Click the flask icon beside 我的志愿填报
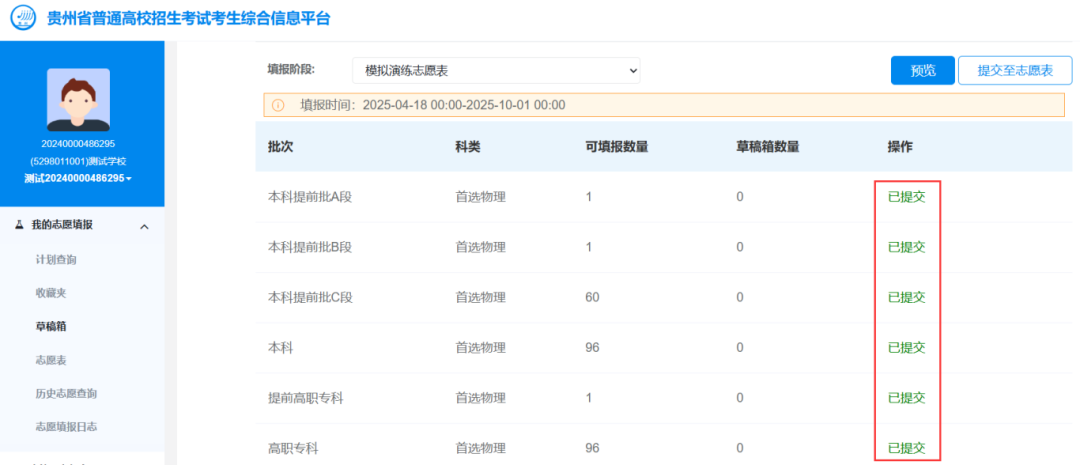The height and width of the screenshot is (465, 1080). [20, 225]
